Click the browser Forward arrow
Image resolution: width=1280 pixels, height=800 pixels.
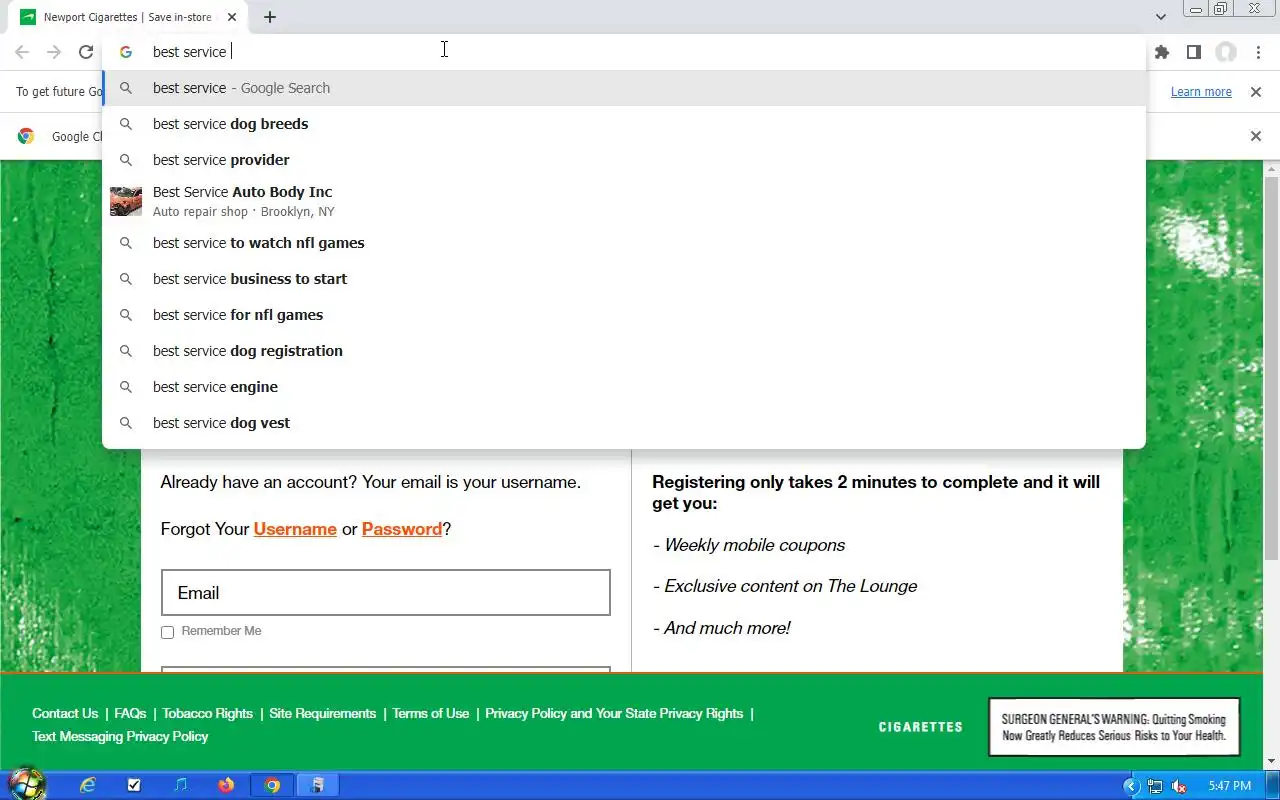coord(54,52)
